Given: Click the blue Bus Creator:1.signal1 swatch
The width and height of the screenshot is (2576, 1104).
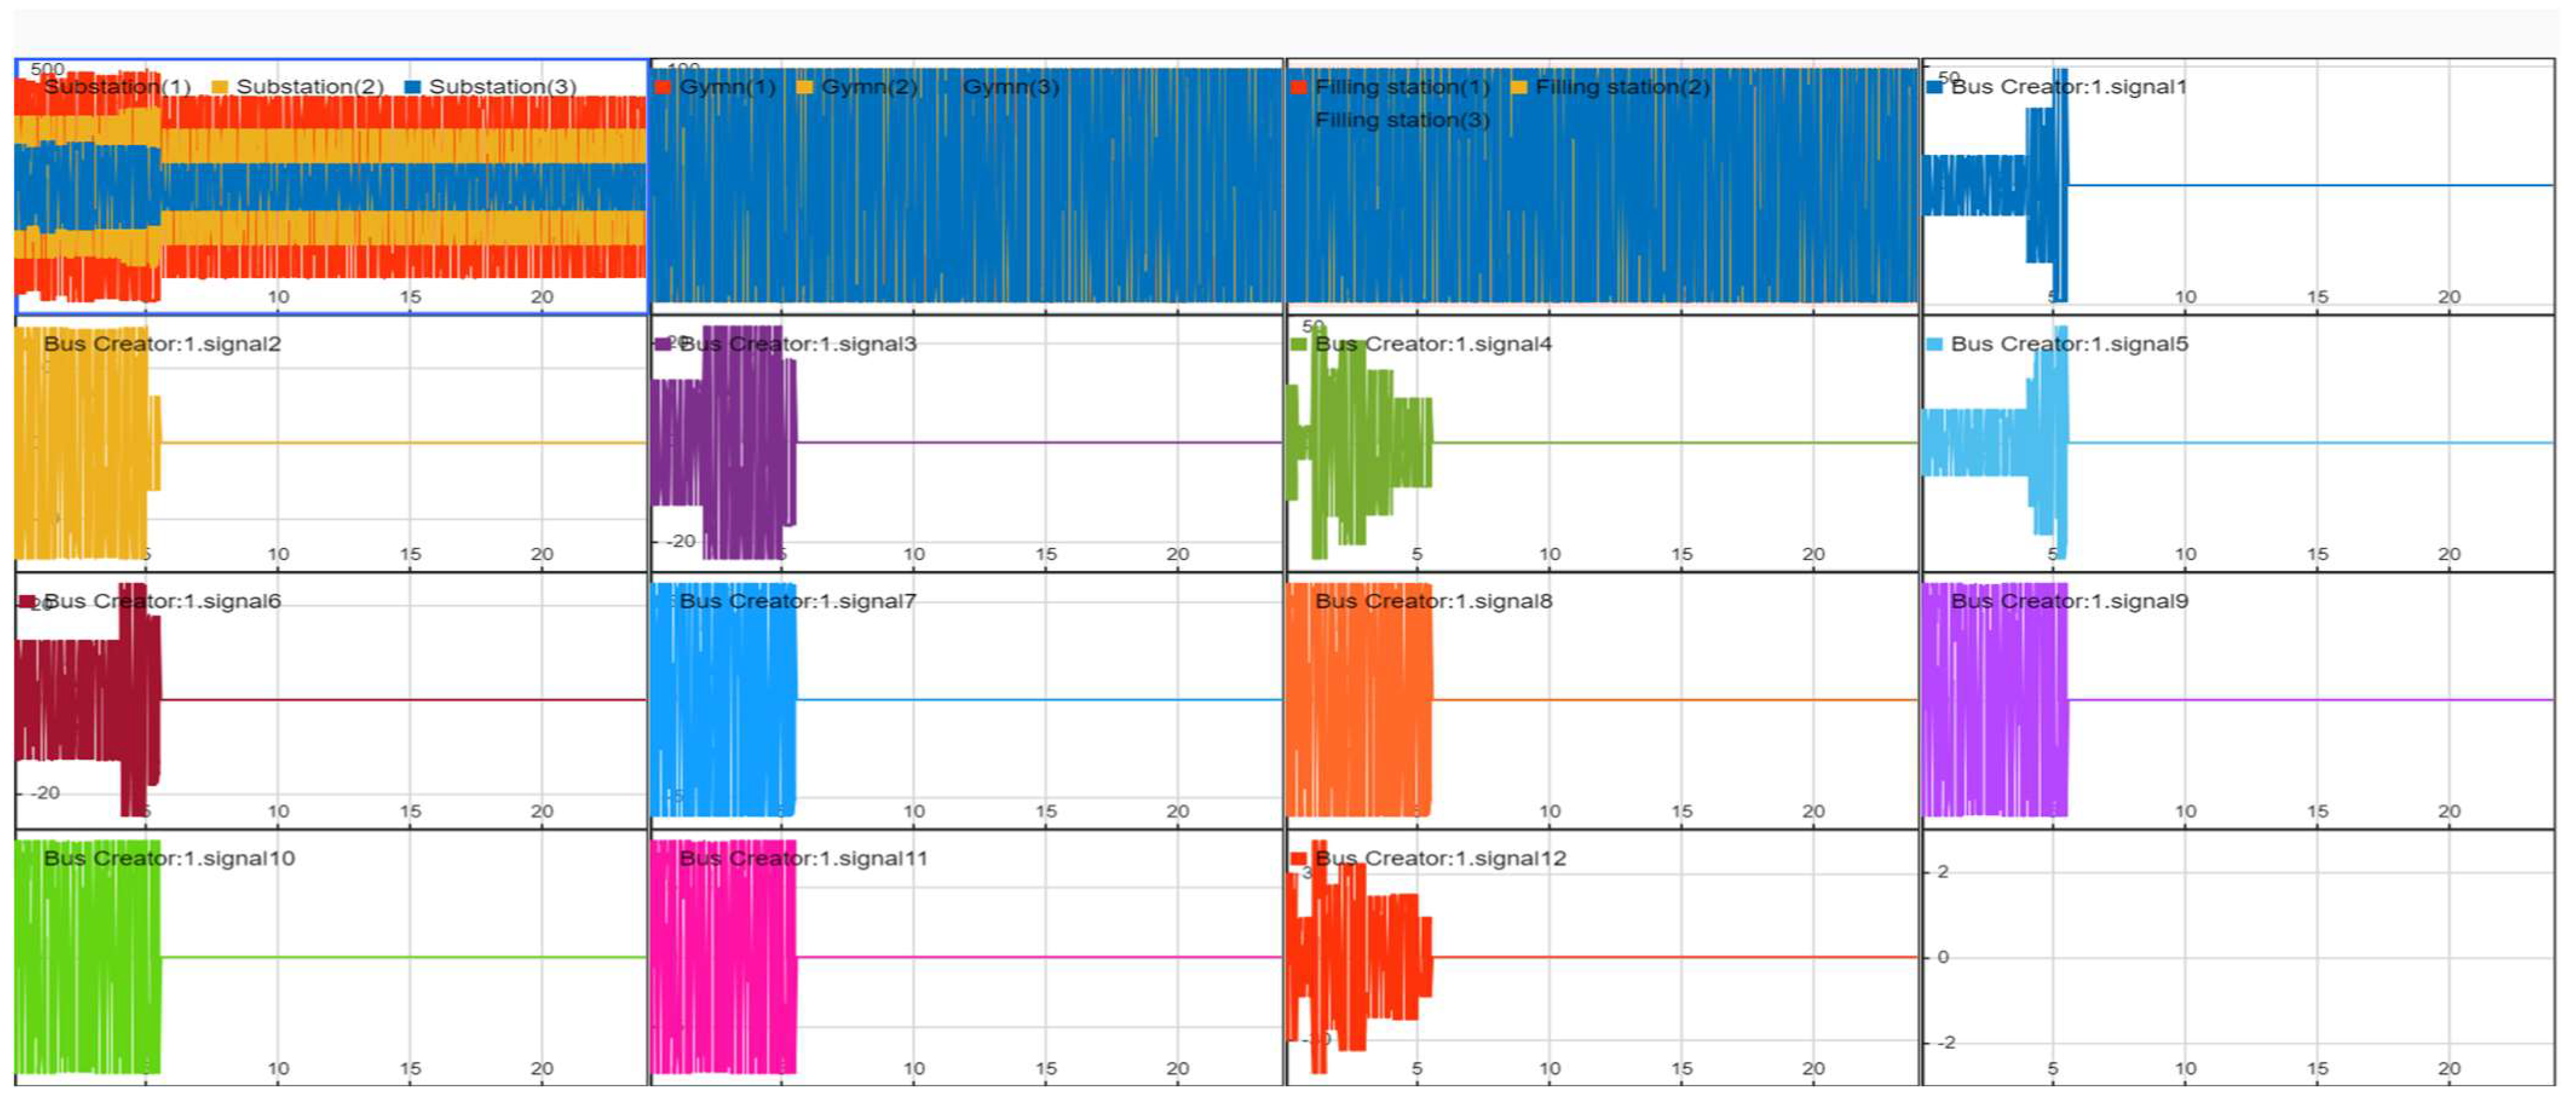Looking at the screenshot, I should 1934,87.
